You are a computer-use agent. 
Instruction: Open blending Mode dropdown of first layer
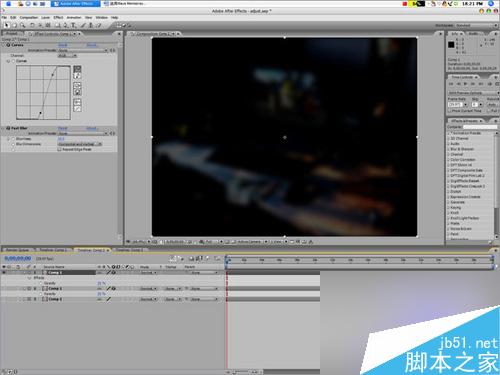[148, 273]
